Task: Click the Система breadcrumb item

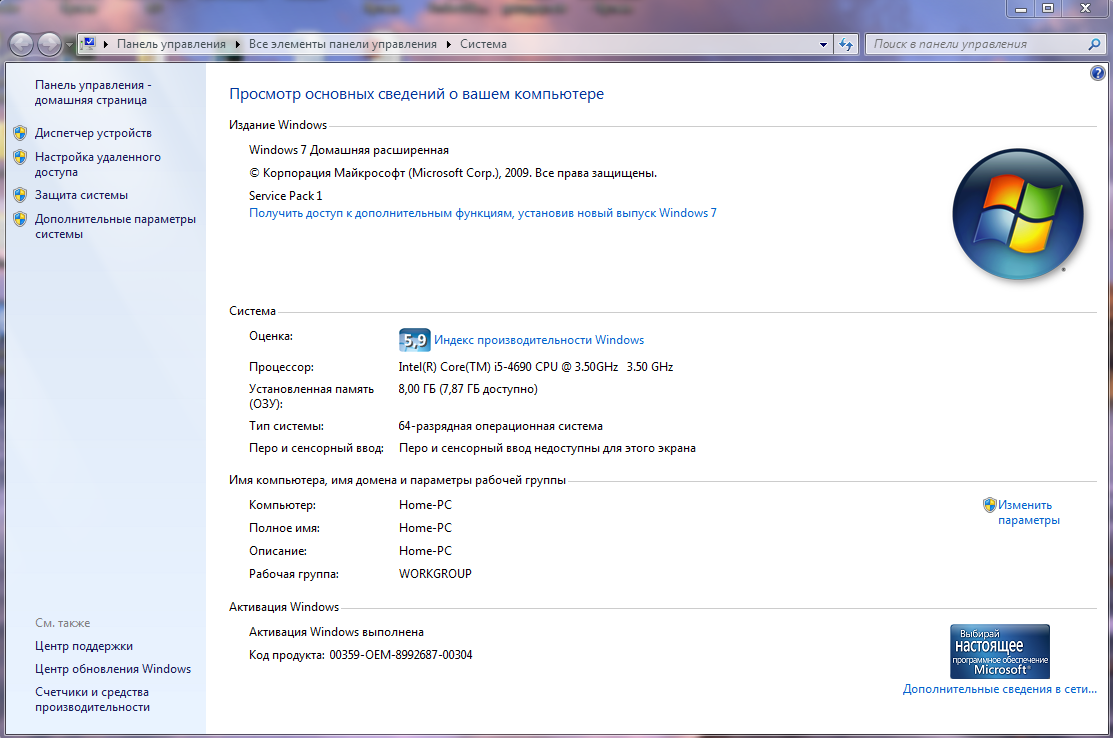Action: point(483,44)
